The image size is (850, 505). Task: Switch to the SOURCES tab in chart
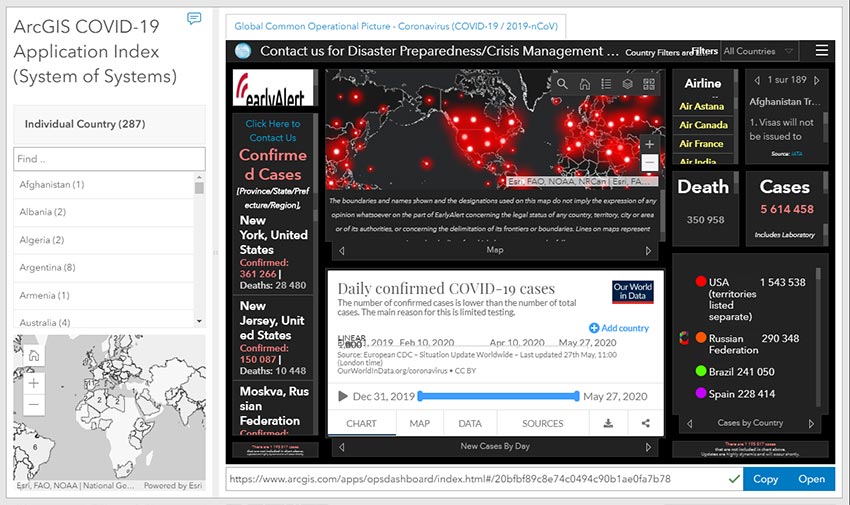coord(542,423)
